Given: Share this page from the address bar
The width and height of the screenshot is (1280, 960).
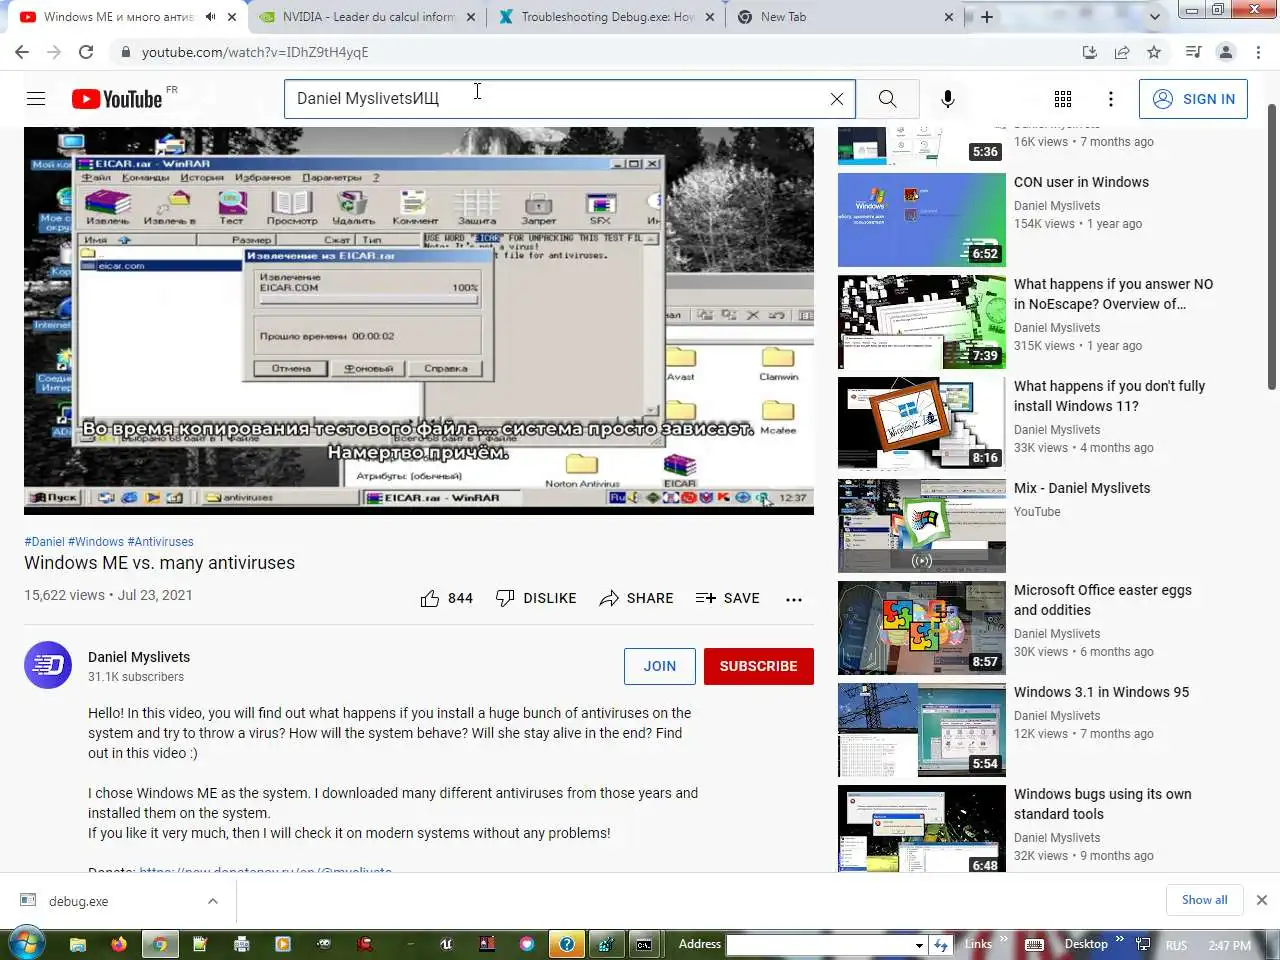Looking at the screenshot, I should tap(1122, 52).
